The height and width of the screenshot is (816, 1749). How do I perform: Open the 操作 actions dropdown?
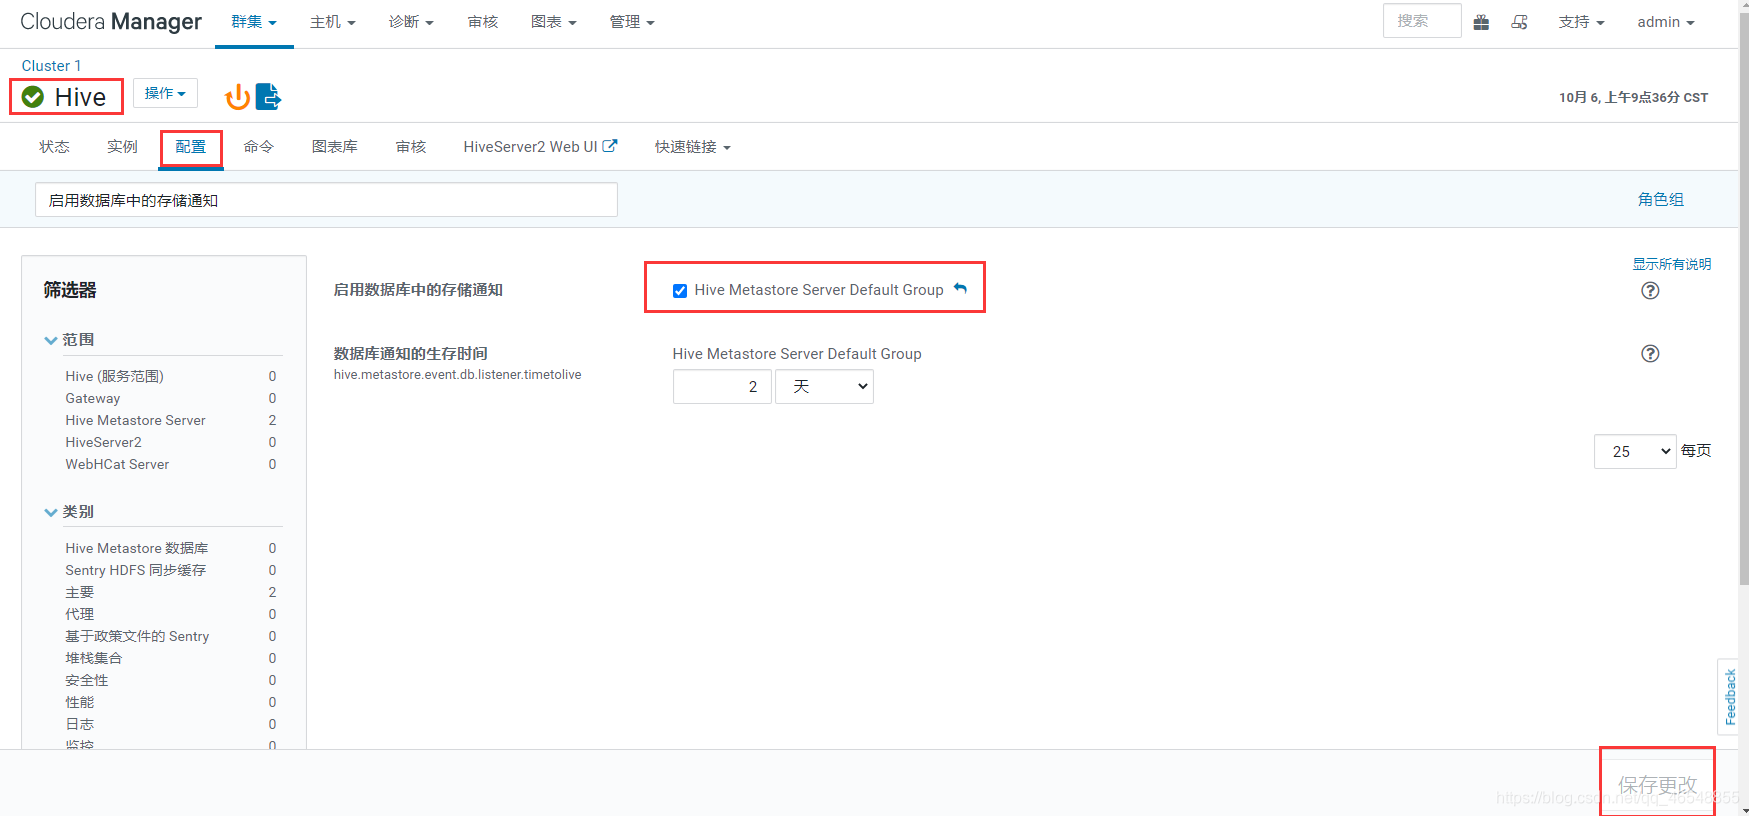pyautogui.click(x=165, y=93)
